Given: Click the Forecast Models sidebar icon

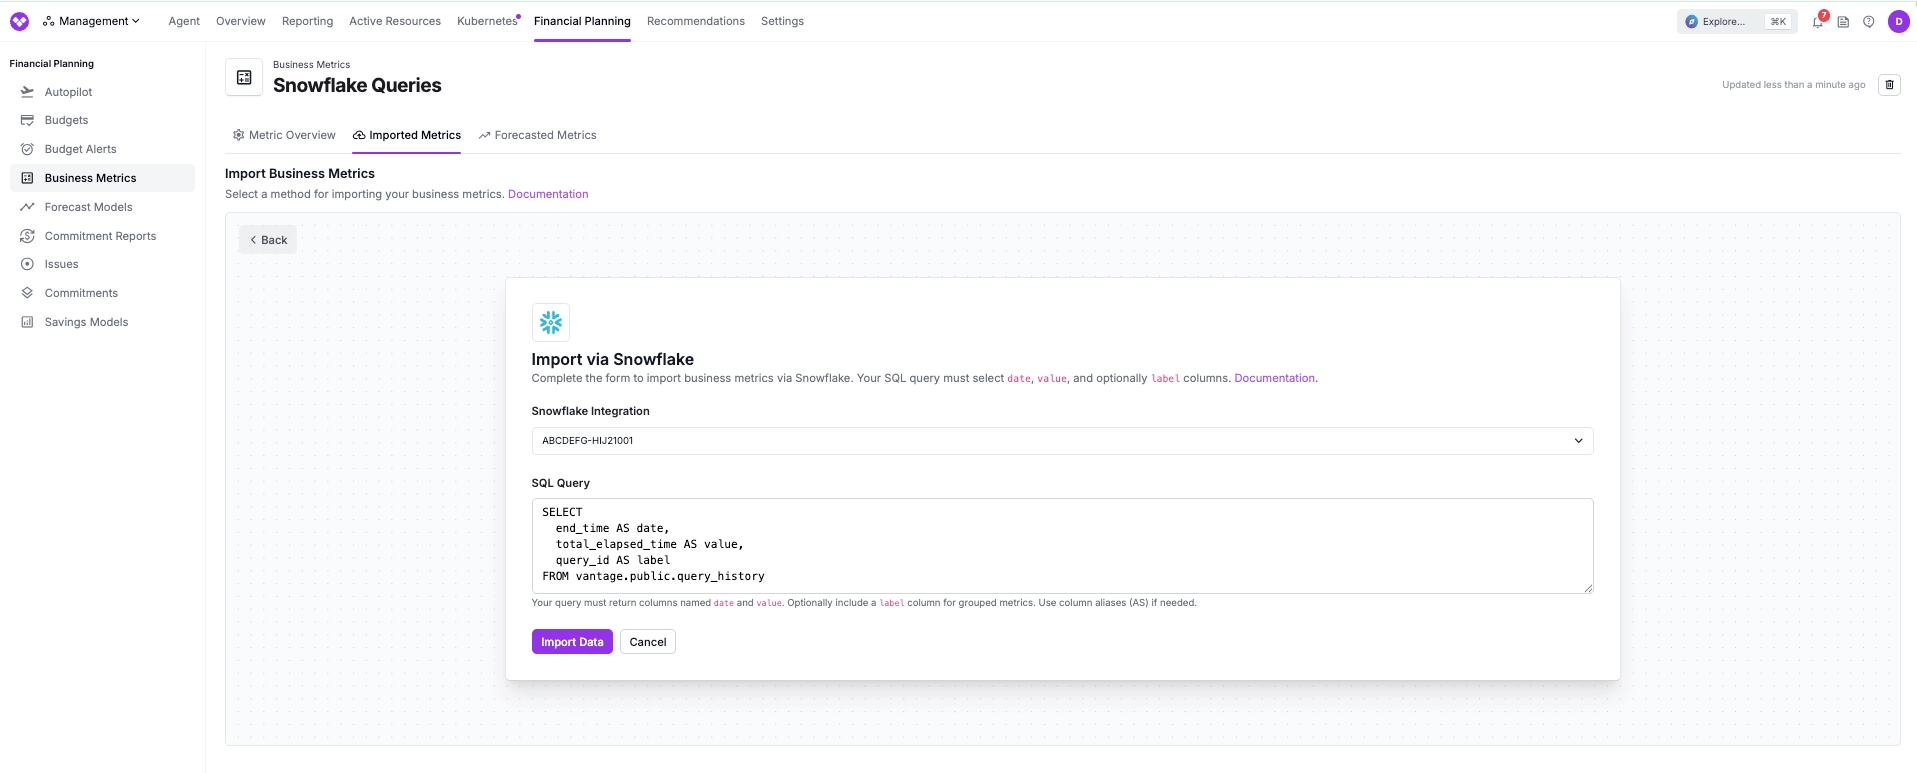Looking at the screenshot, I should [27, 207].
